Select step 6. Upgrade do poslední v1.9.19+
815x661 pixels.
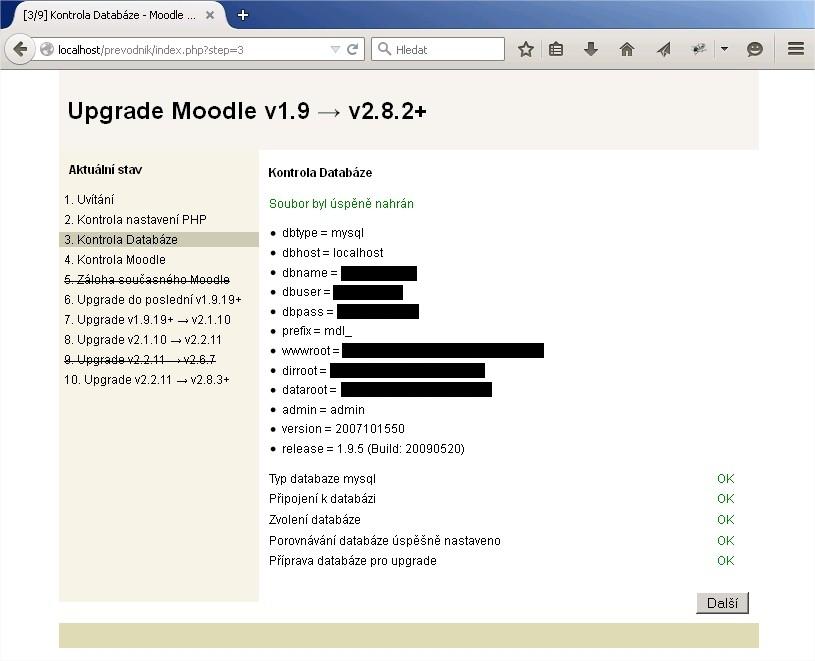click(153, 300)
